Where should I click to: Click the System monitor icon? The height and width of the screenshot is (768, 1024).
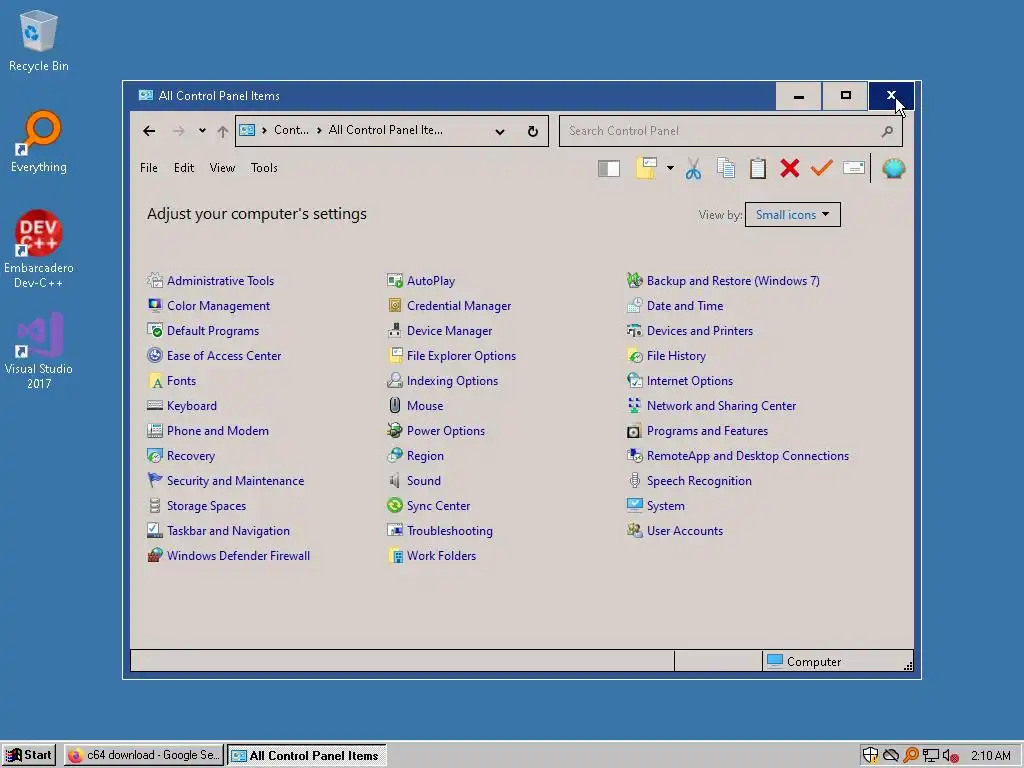(x=634, y=505)
